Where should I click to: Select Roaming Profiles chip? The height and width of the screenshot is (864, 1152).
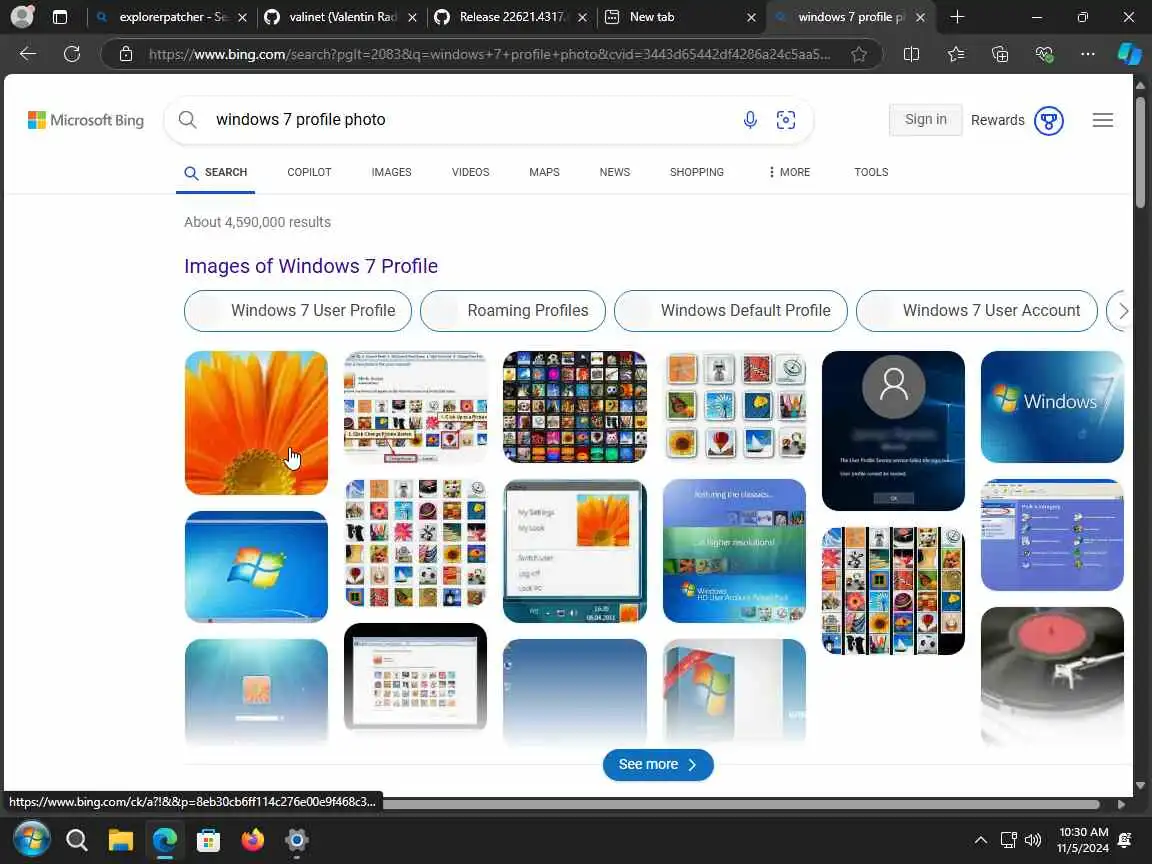click(x=513, y=311)
